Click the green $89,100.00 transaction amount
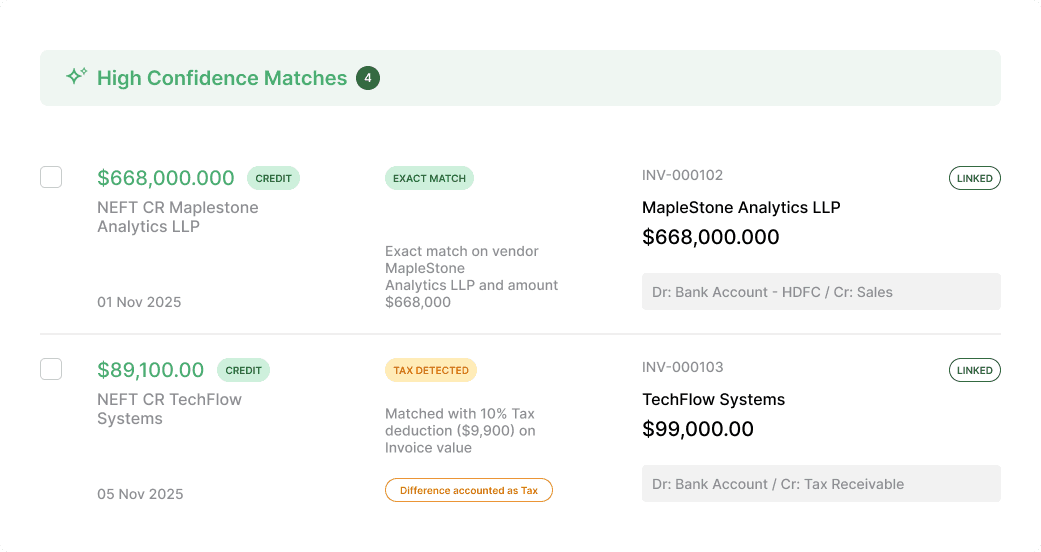Image resolution: width=1041 pixels, height=552 pixels. (x=151, y=370)
